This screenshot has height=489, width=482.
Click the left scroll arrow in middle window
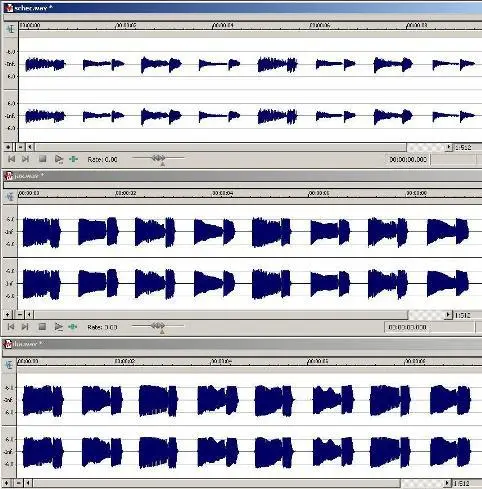coord(29,314)
